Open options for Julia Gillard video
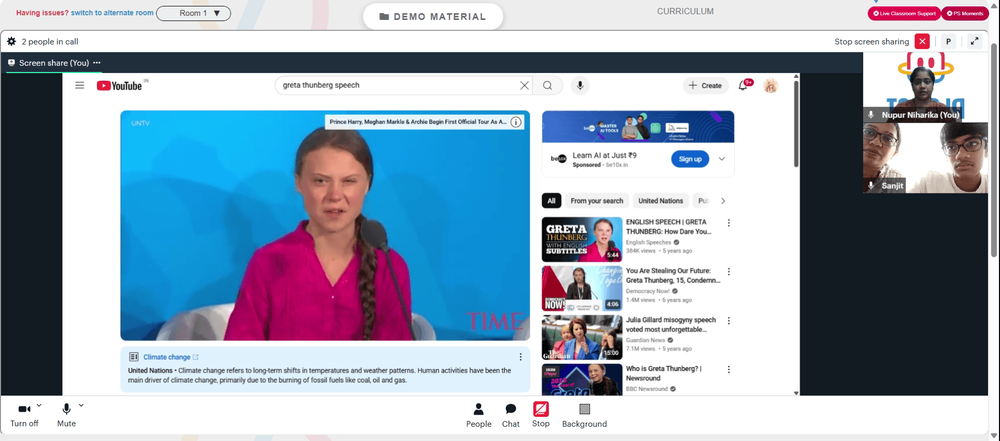The height and width of the screenshot is (441, 1000). (729, 320)
